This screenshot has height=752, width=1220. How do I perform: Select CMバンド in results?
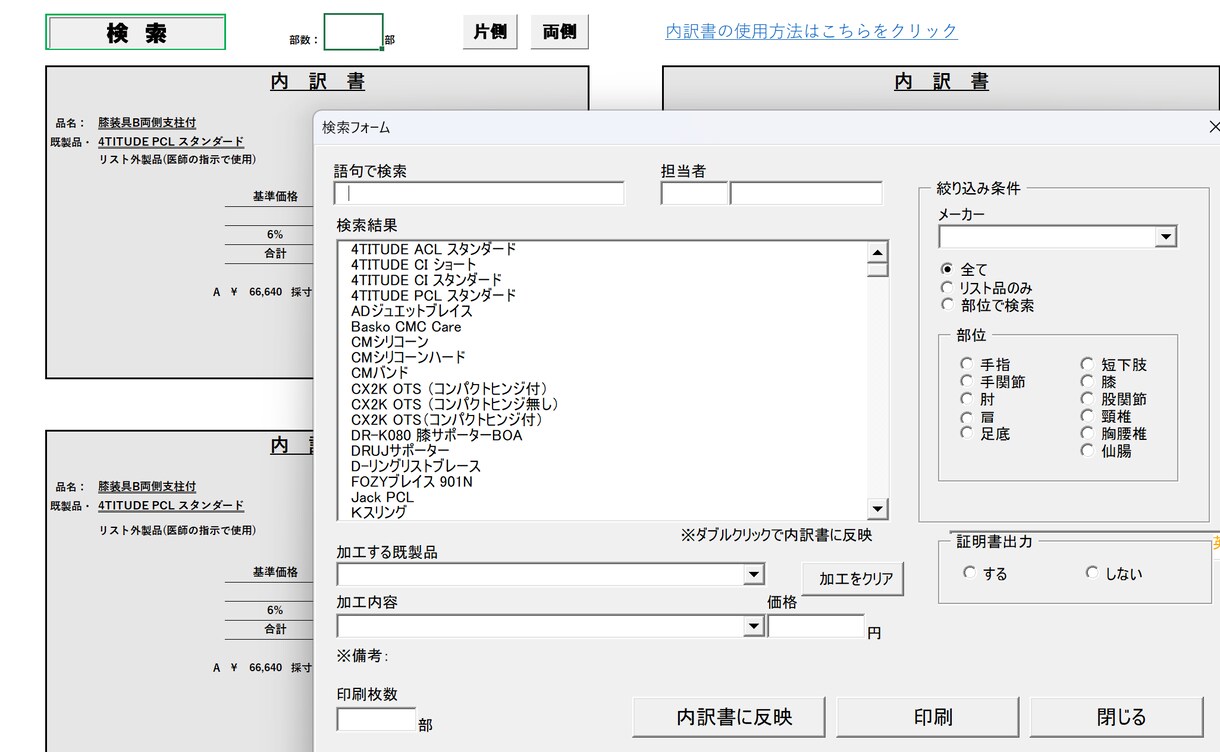pyautogui.click(x=379, y=373)
